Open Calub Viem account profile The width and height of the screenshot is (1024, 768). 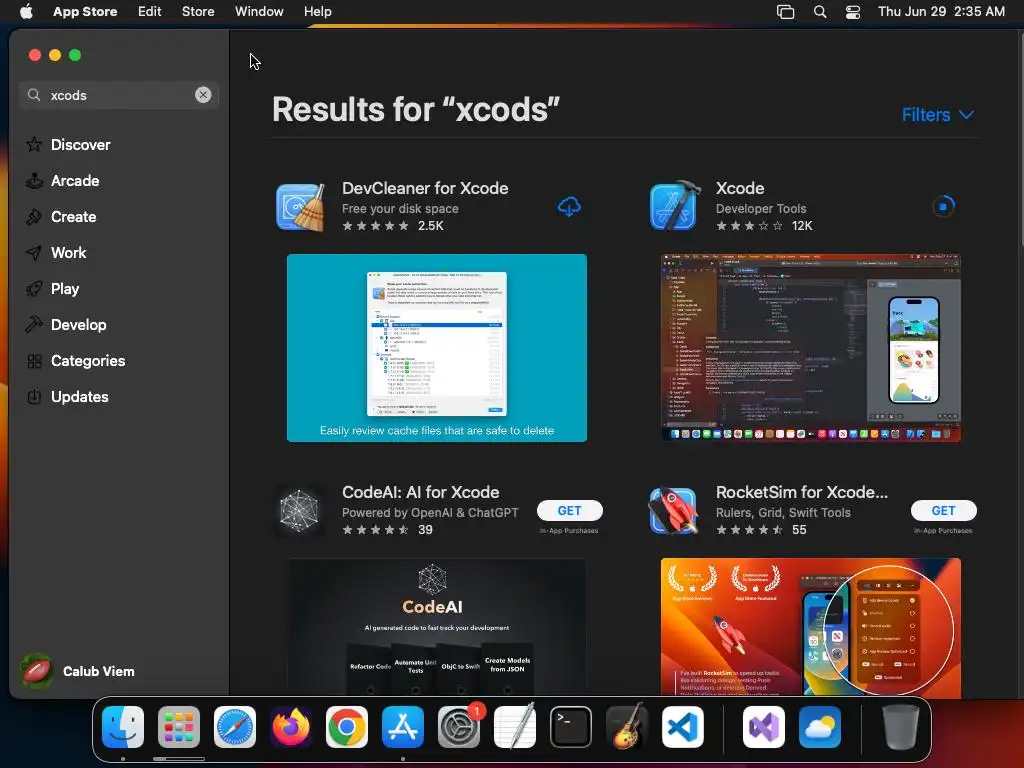click(78, 671)
